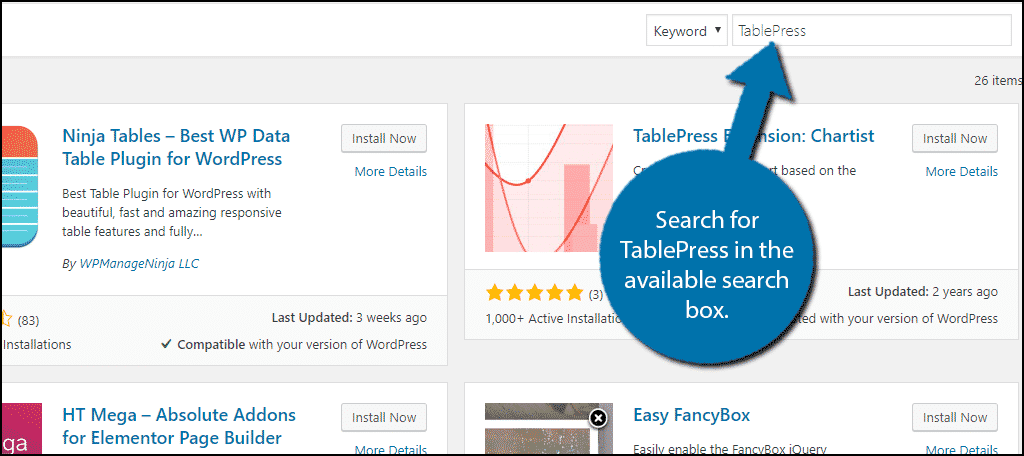The width and height of the screenshot is (1024, 456).
Task: Install HT Mega Absolute Addons now
Action: coord(384,417)
